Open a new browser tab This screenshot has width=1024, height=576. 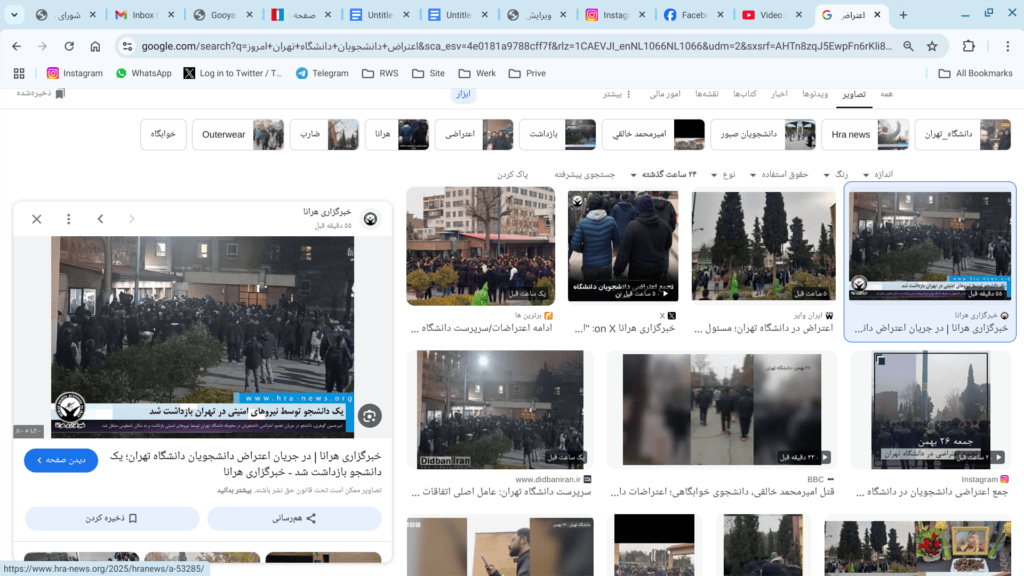(x=903, y=15)
